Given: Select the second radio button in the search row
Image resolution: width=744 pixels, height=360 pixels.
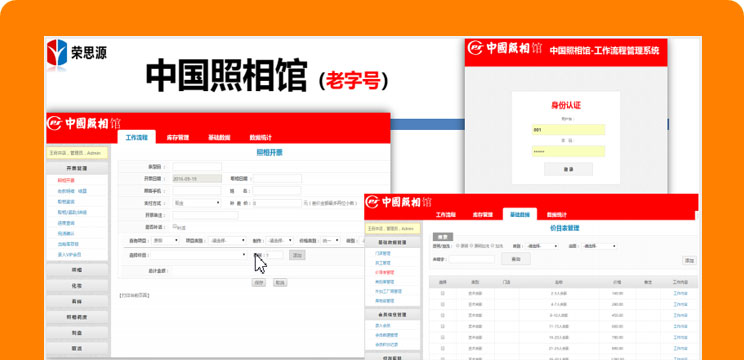Looking at the screenshot, I should [x=472, y=246].
